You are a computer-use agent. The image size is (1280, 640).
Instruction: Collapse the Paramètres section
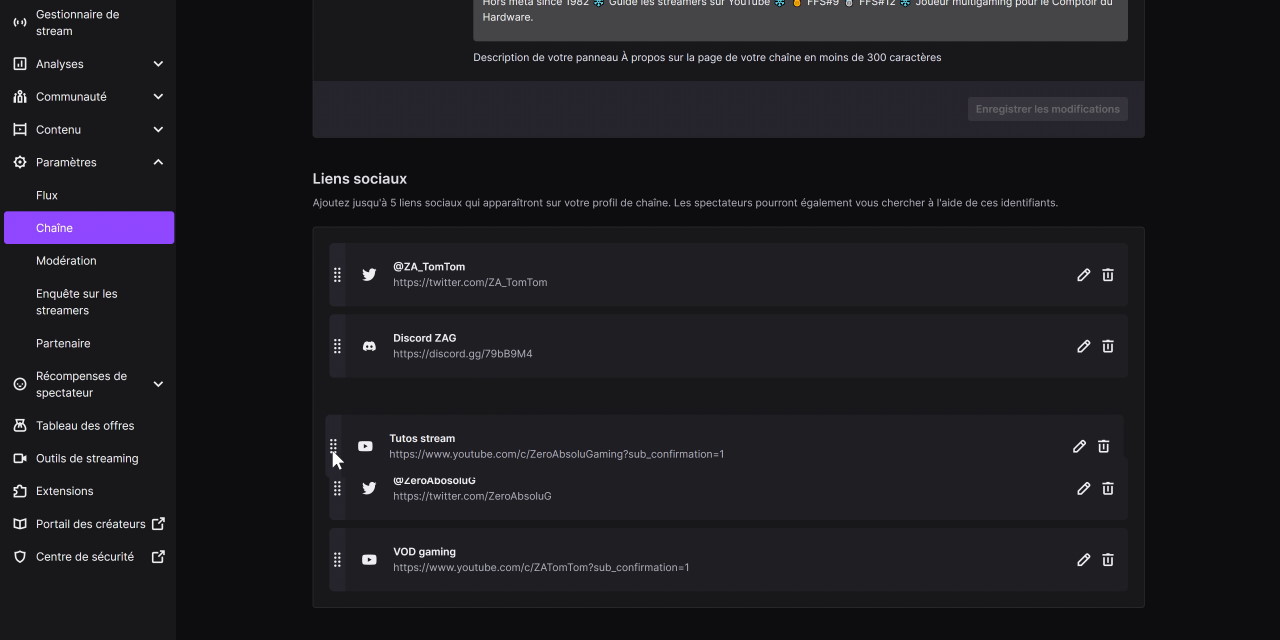(158, 162)
